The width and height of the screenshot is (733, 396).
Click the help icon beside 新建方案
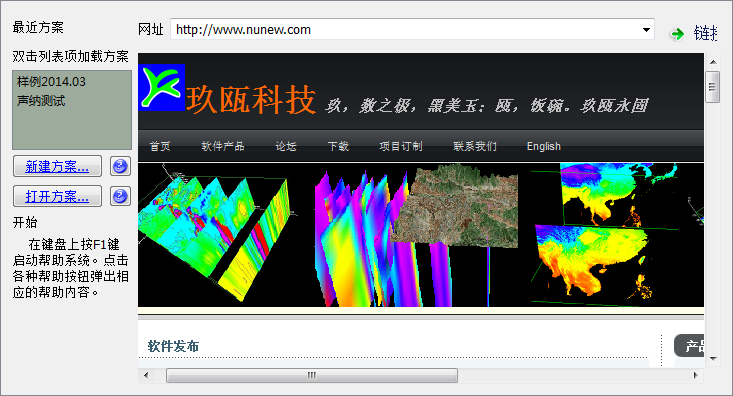(120, 166)
